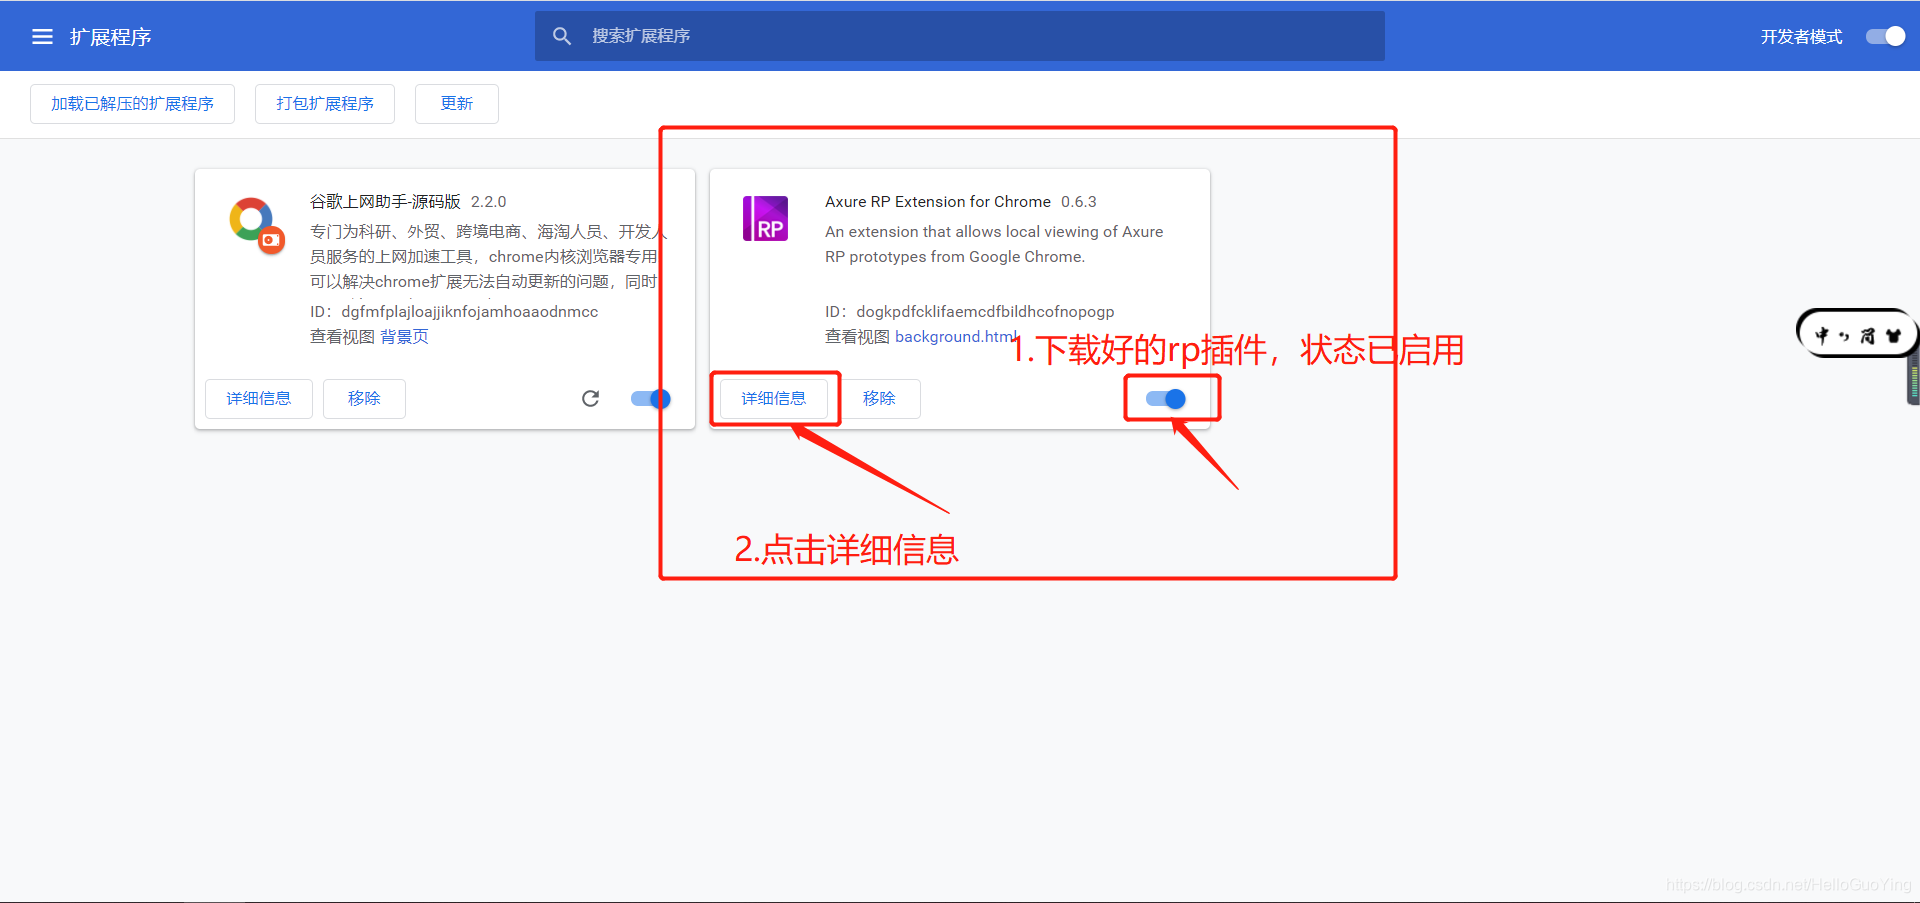
Task: Remove the Axure RP extension via 移除
Action: tap(880, 398)
